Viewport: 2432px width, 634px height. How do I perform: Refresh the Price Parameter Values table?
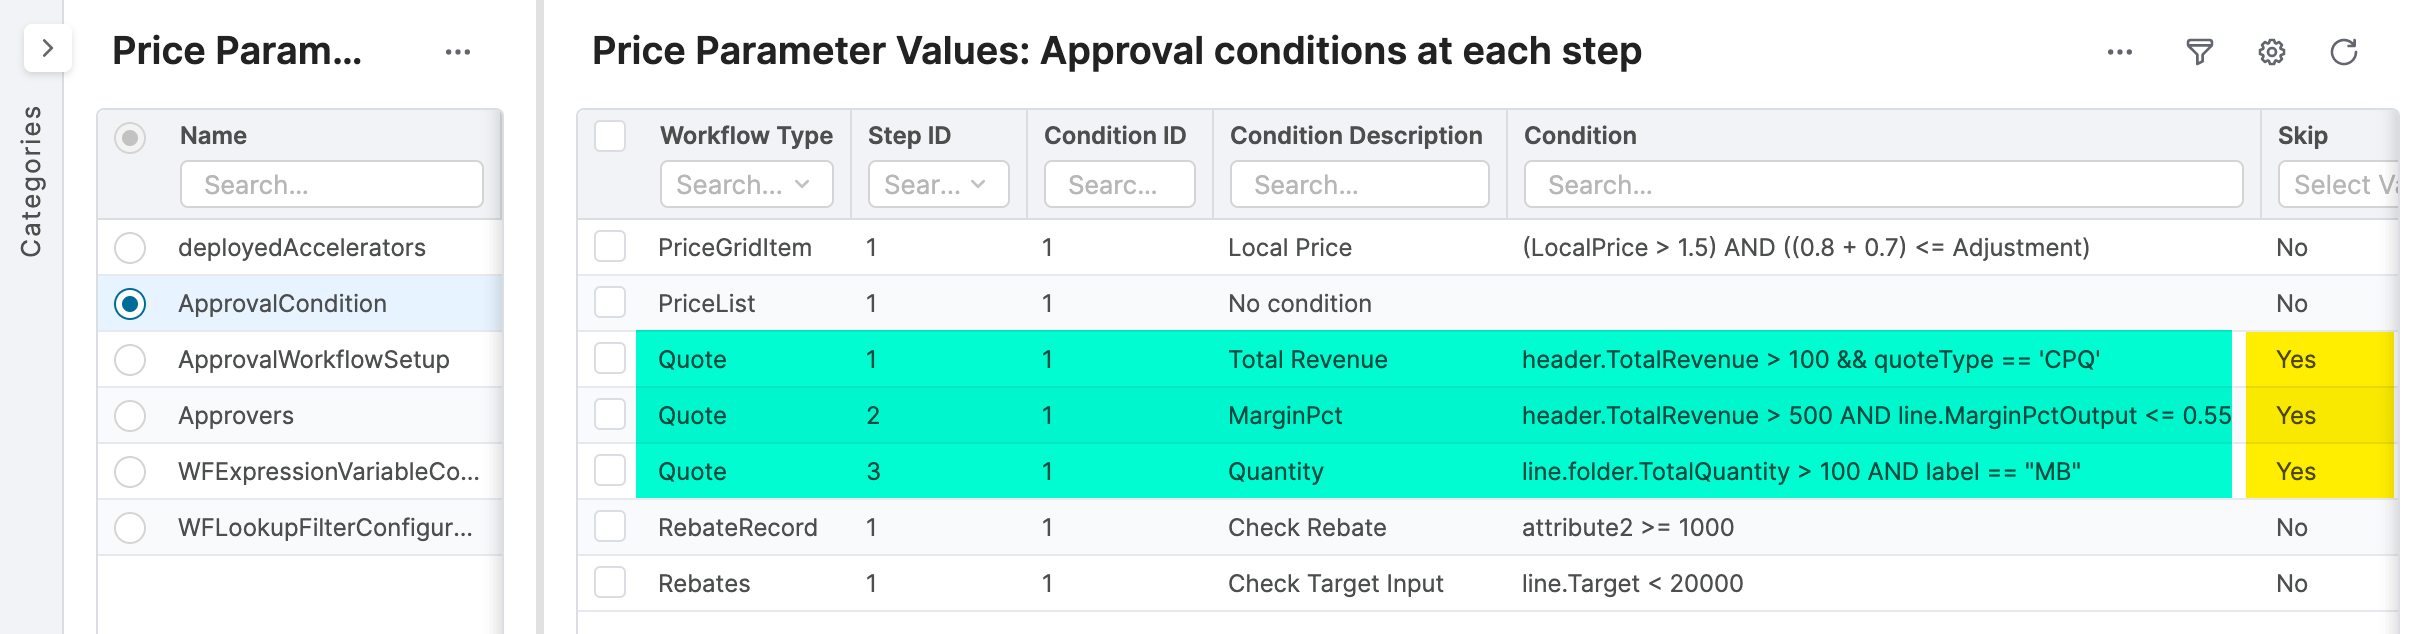point(2342,51)
